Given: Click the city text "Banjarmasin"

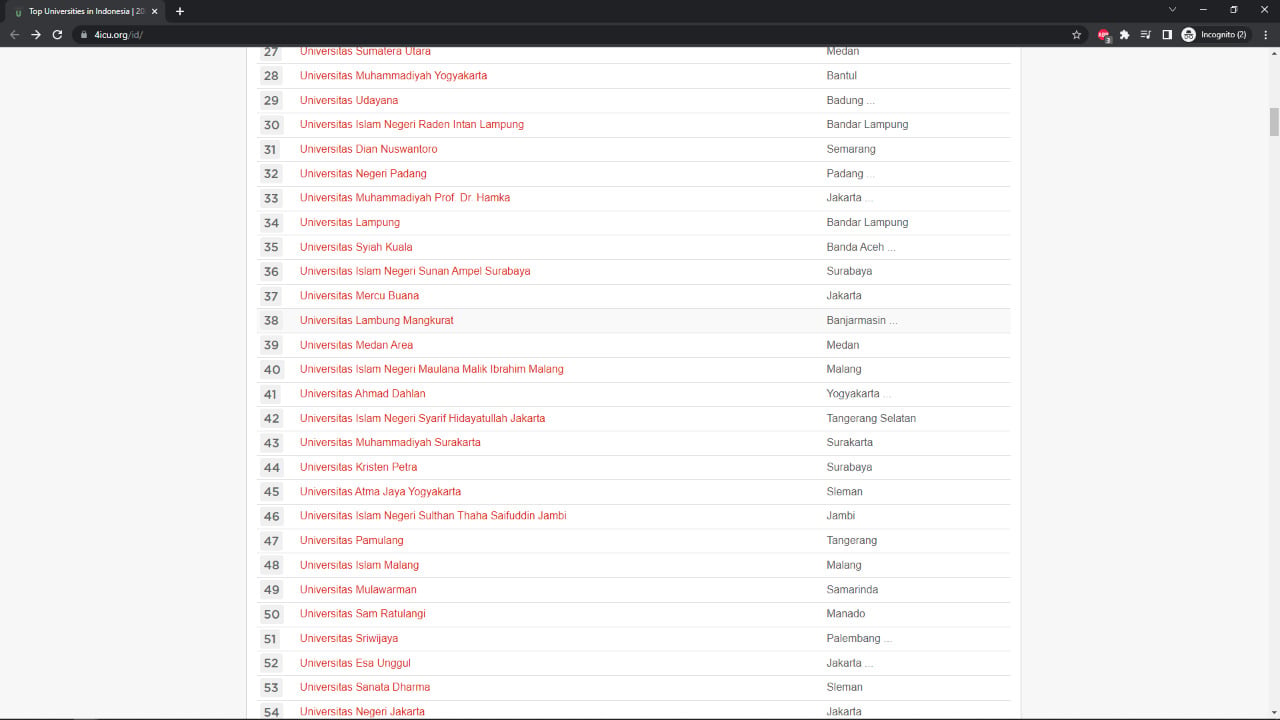Looking at the screenshot, I should pyautogui.click(x=856, y=320).
